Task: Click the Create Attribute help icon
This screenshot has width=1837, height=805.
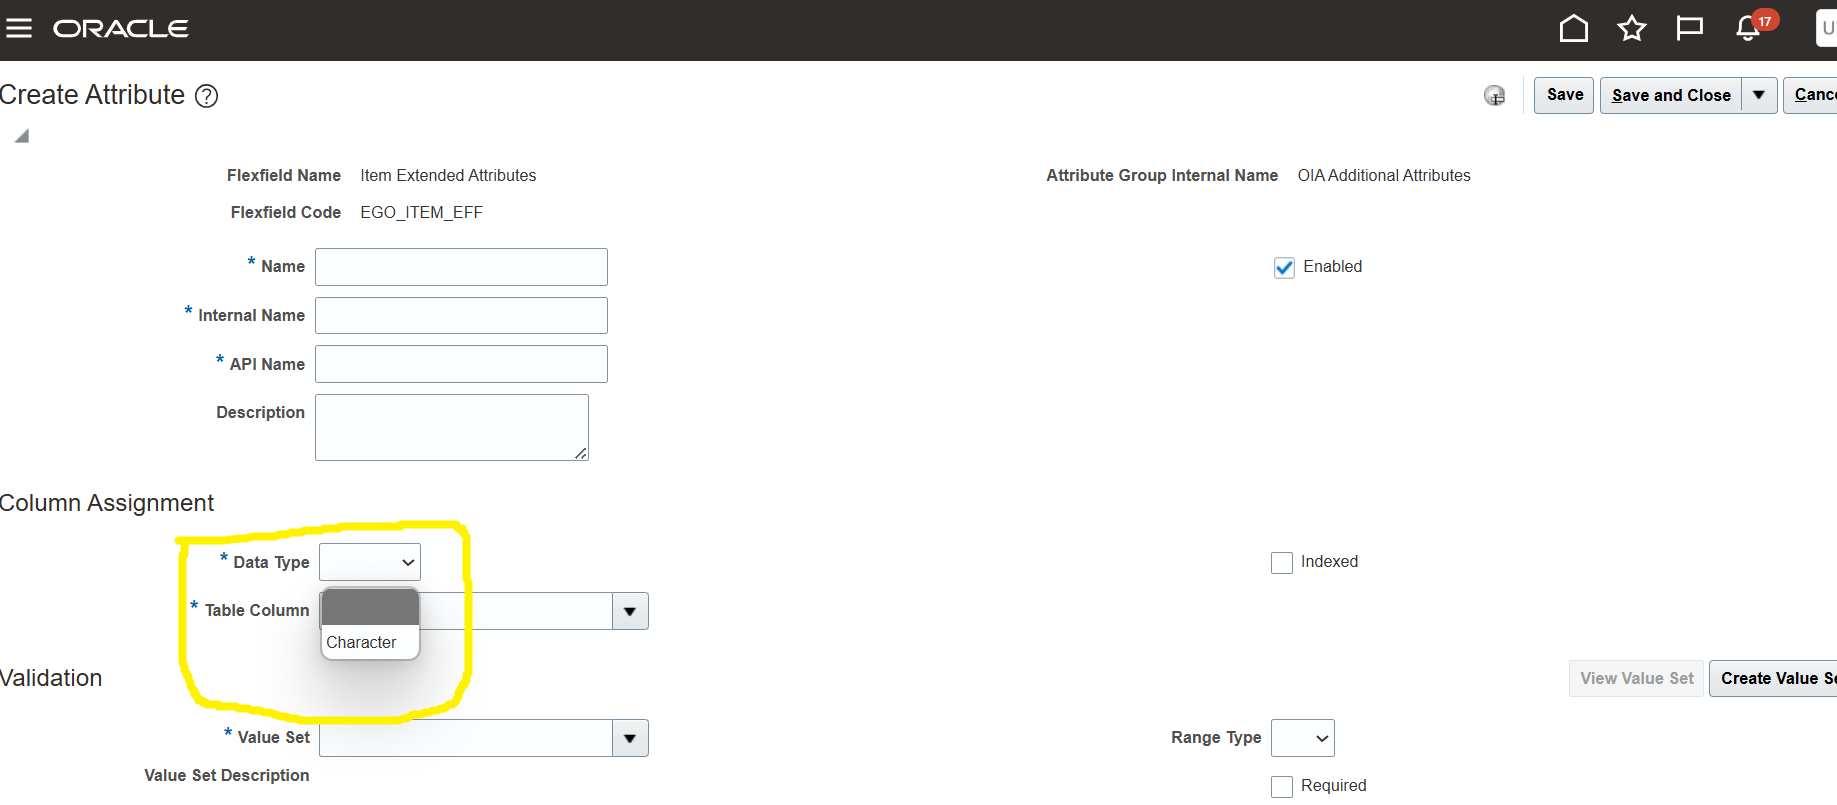Action: coord(206,96)
